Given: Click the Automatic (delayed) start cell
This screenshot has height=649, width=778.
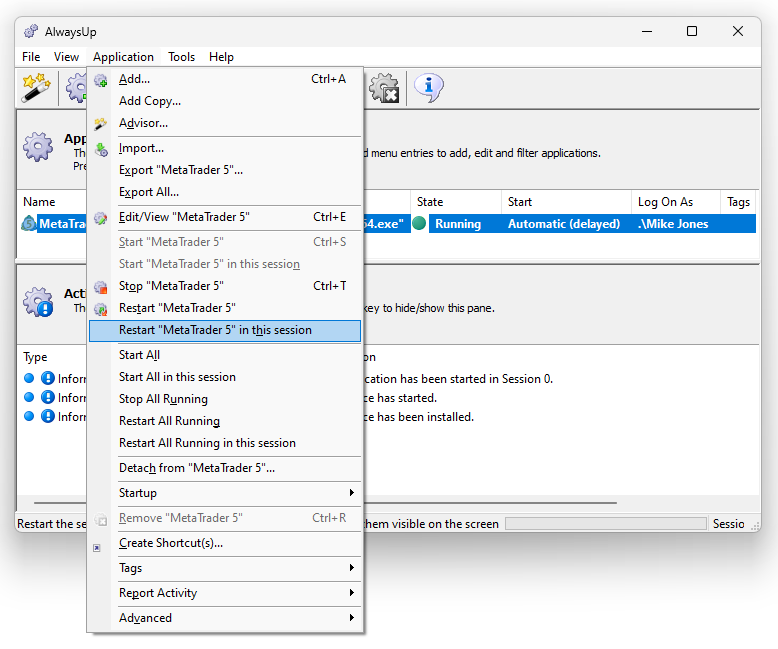Looking at the screenshot, I should click(x=564, y=224).
